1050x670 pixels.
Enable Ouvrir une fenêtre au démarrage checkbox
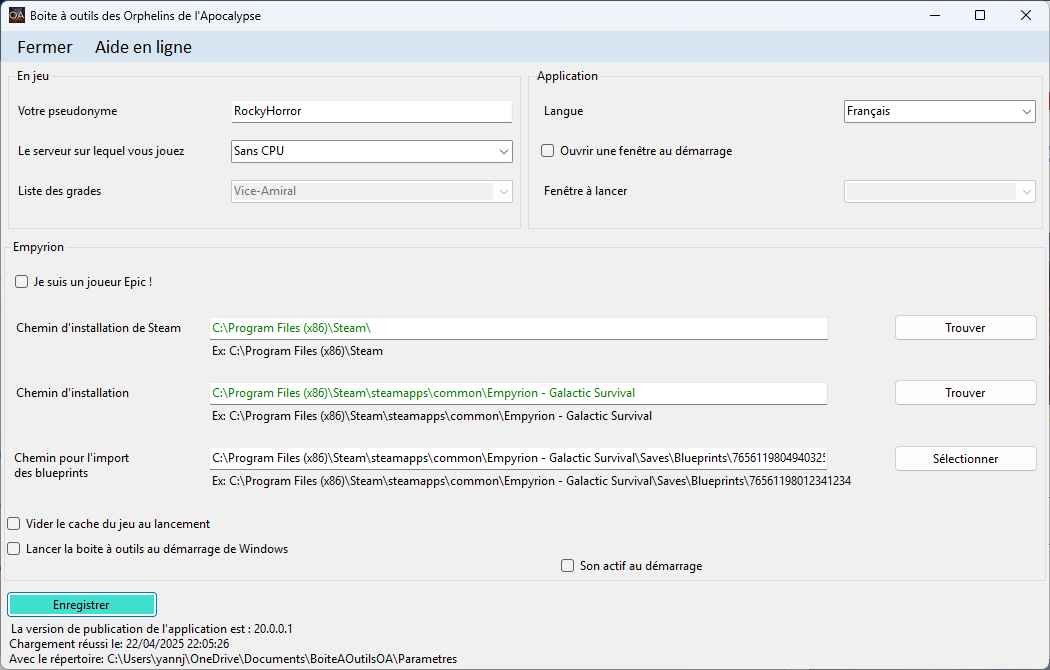(x=548, y=151)
